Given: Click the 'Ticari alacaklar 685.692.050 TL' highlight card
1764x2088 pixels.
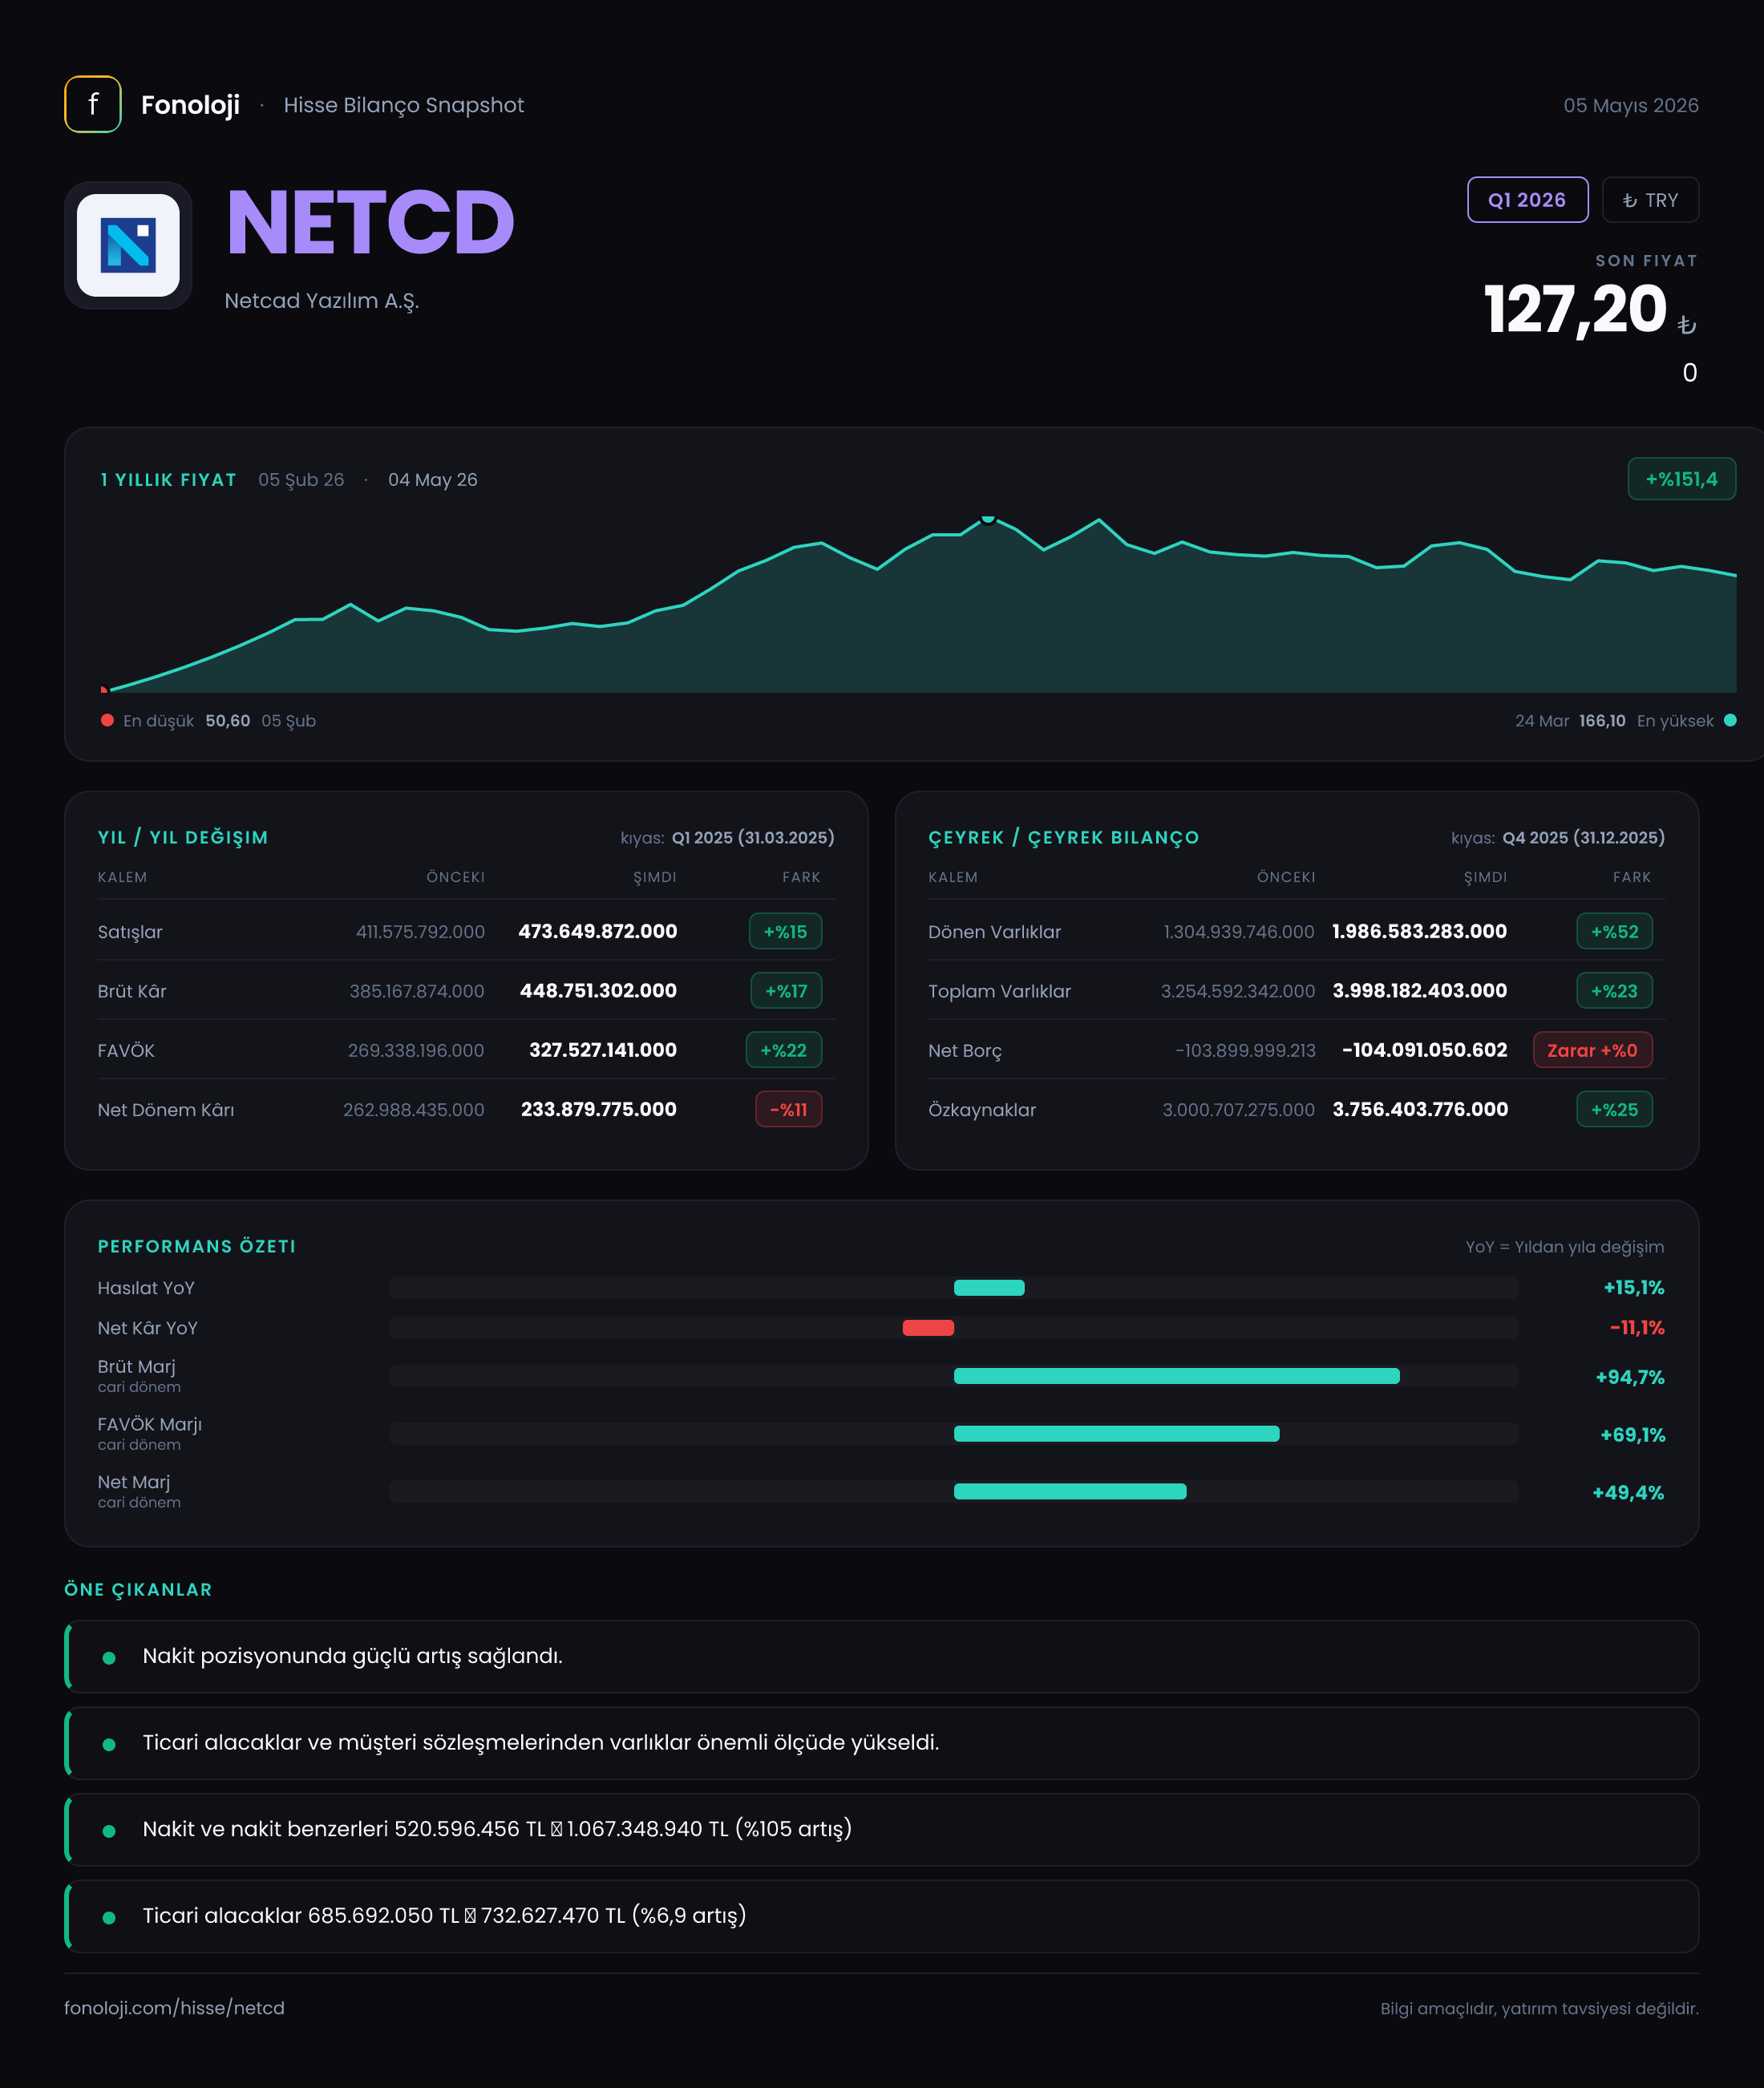Looking at the screenshot, I should (882, 1916).
